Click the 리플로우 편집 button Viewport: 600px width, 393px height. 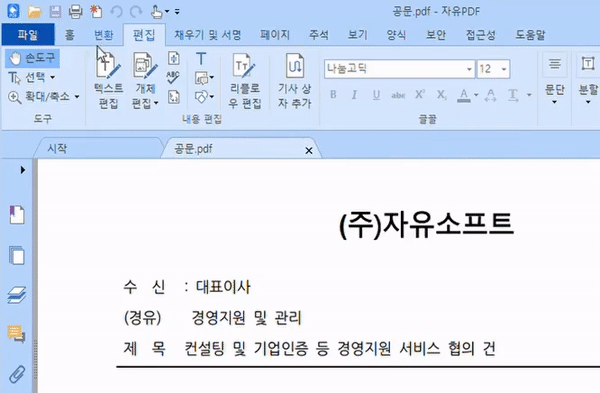245,81
